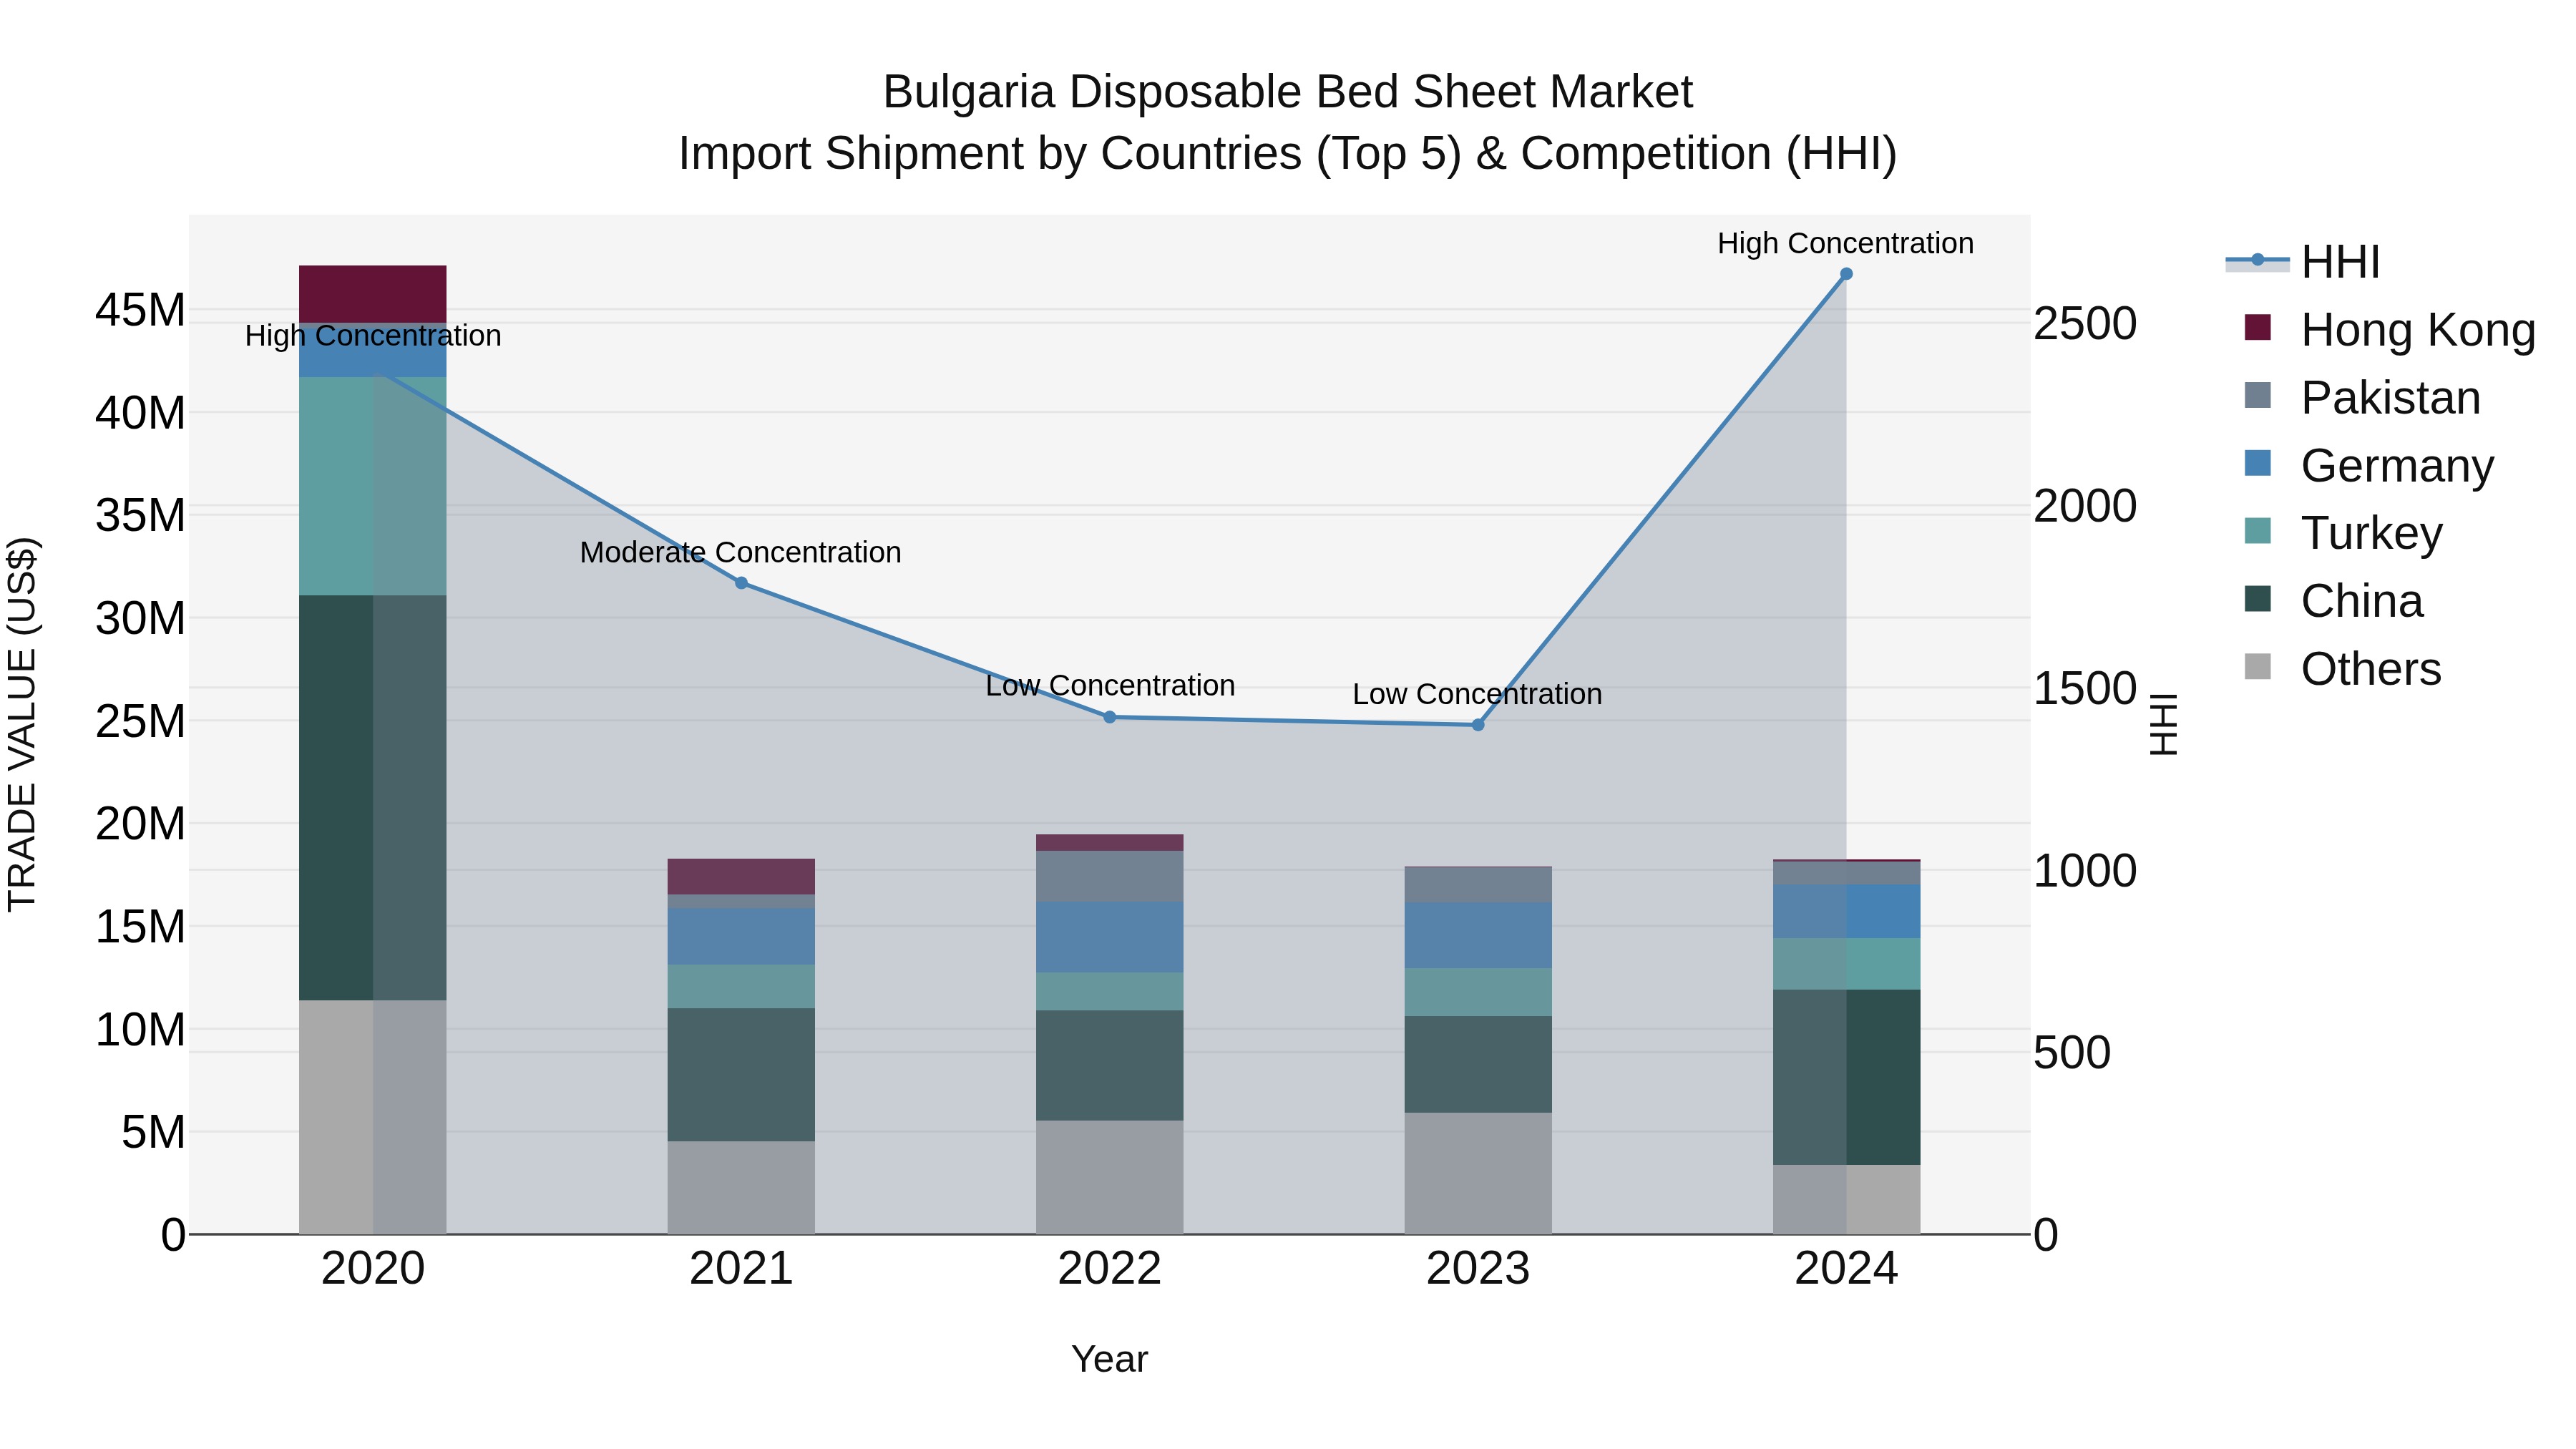Click the 2500 HHI axis tick label

coord(2085,324)
